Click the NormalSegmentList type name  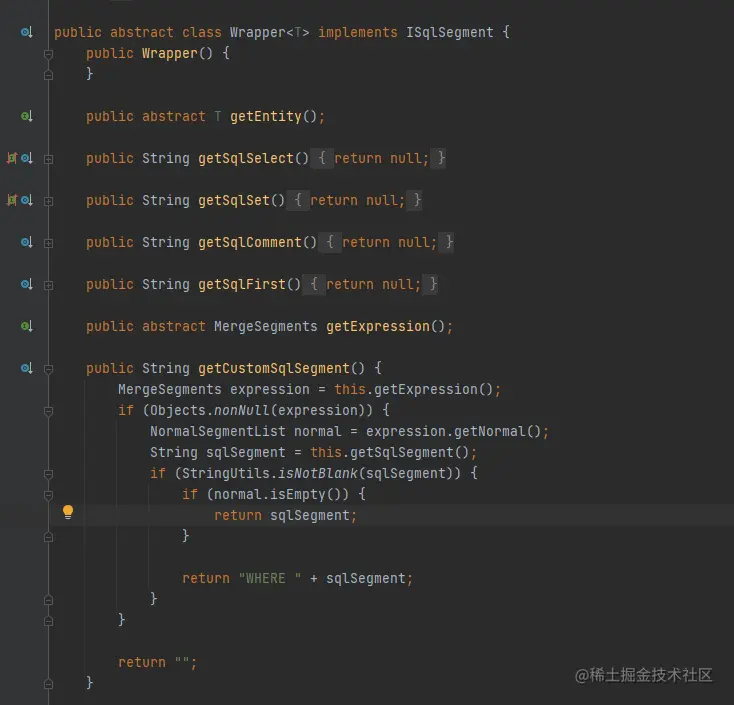[x=218, y=431]
